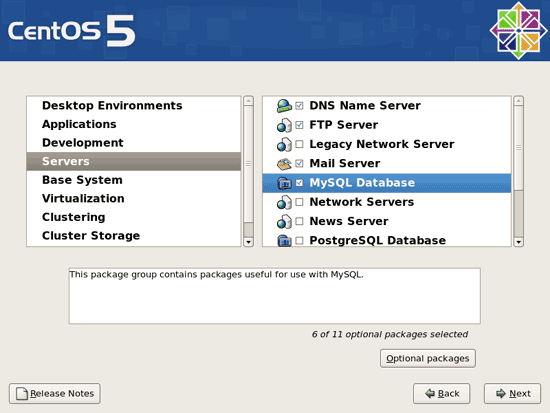Click the category list scroll-down arrow
The height and width of the screenshot is (413, 550).
[x=248, y=242]
